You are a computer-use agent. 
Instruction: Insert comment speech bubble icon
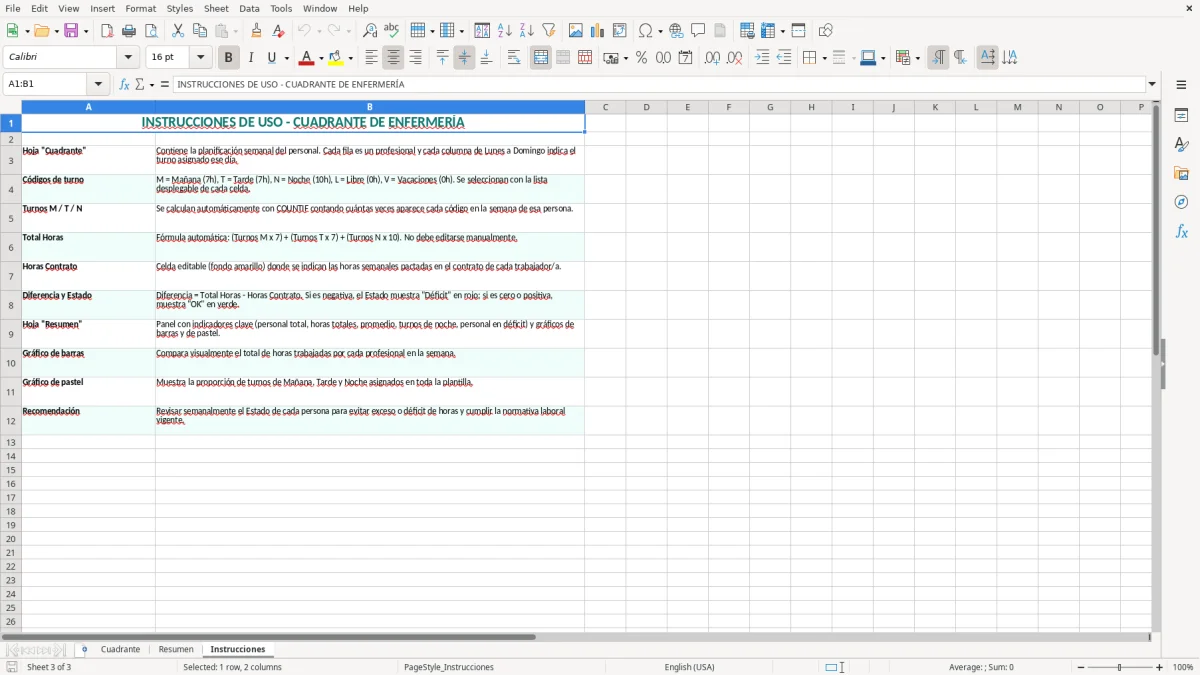click(698, 31)
